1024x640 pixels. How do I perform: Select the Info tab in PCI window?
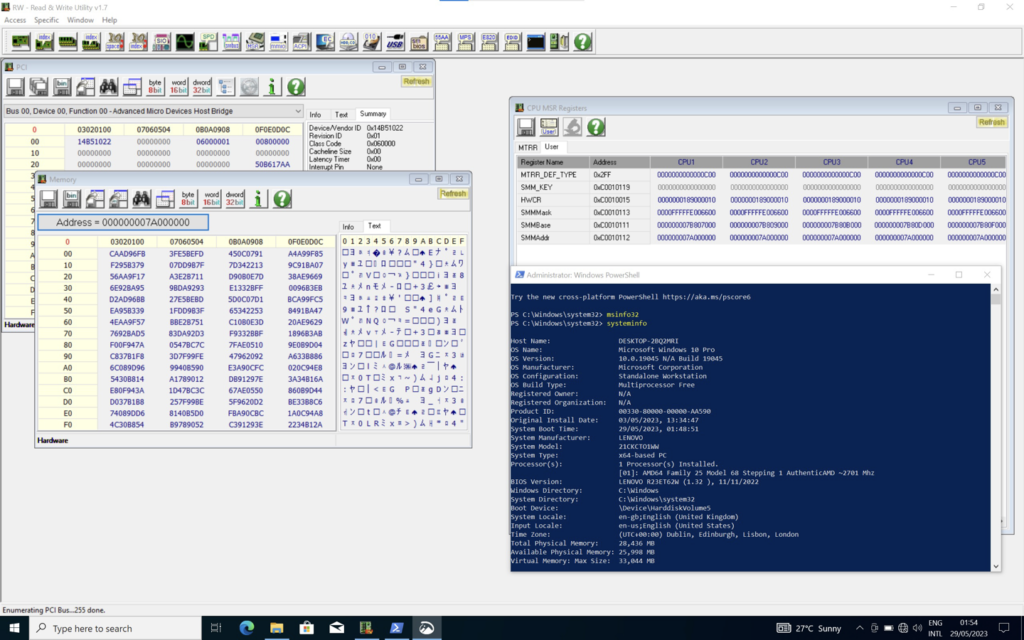[315, 115]
